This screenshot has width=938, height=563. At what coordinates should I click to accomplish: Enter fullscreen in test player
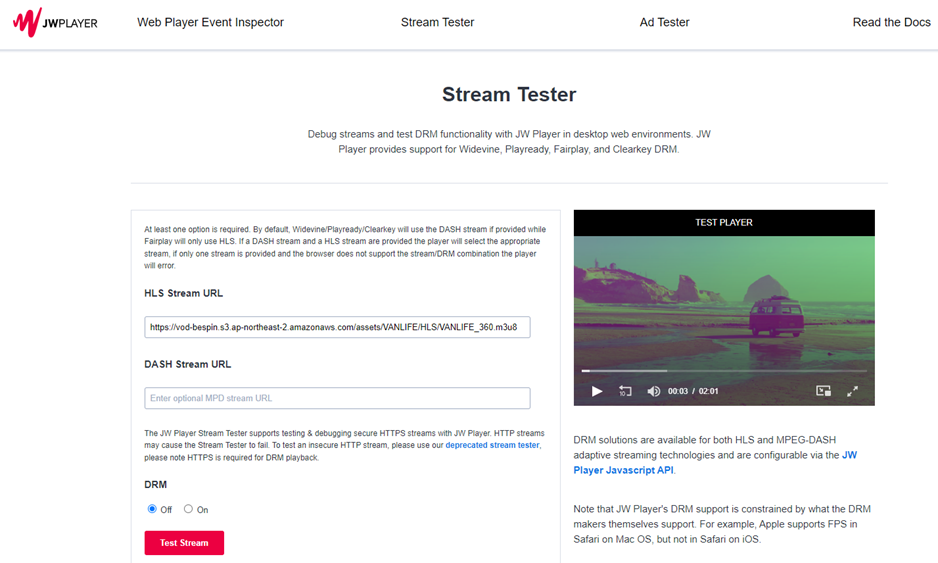852,391
